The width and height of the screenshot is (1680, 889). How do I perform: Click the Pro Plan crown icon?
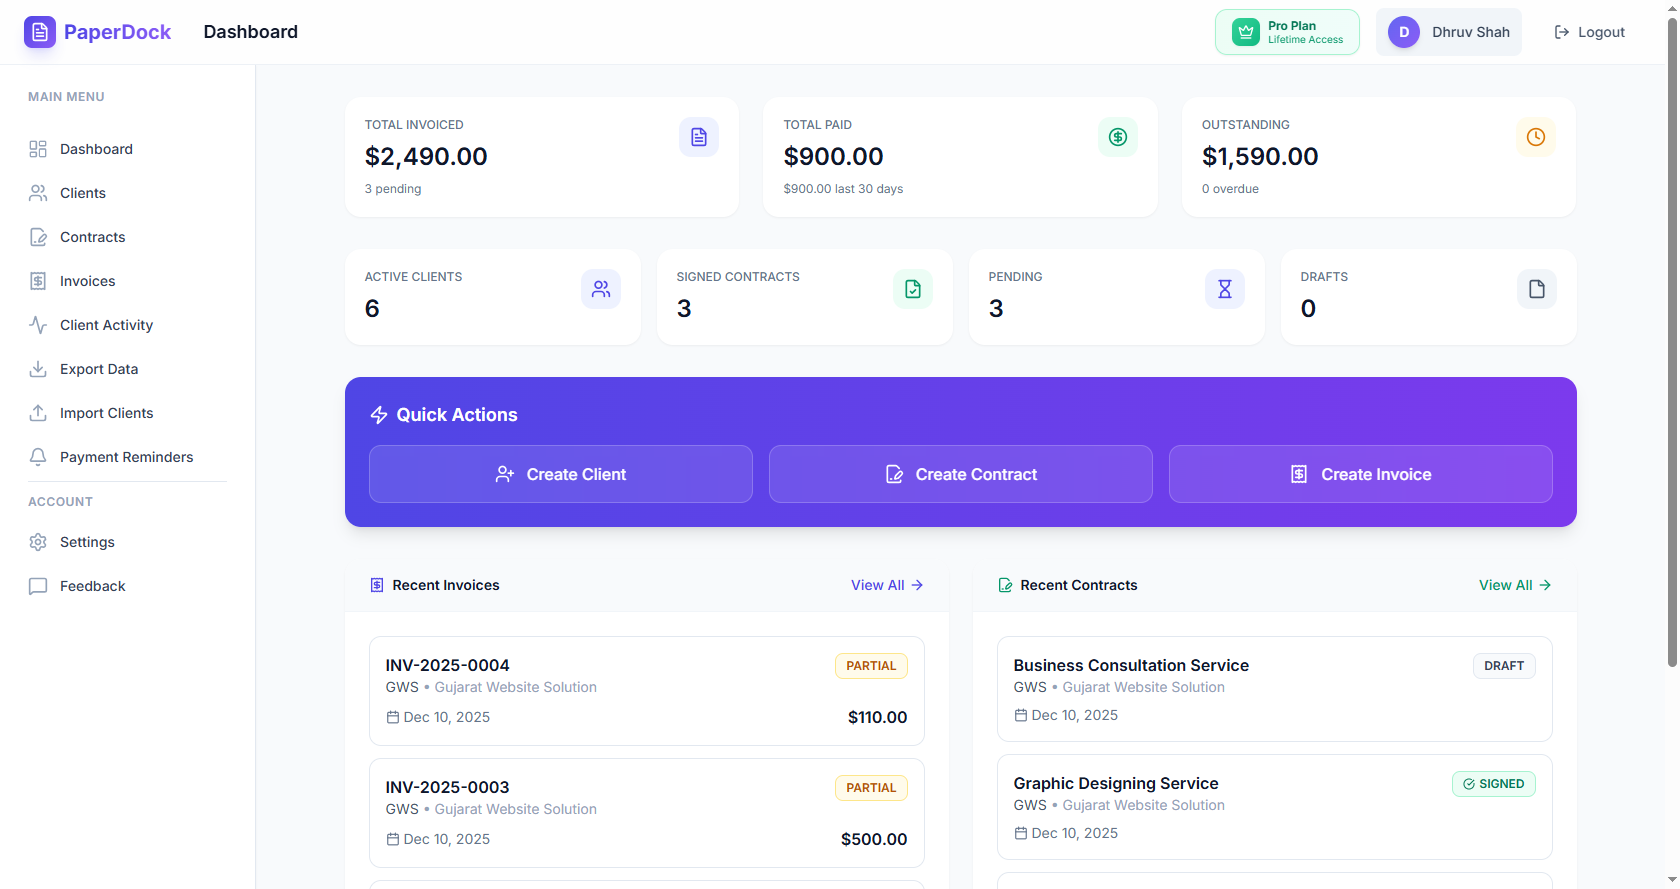pyautogui.click(x=1246, y=32)
